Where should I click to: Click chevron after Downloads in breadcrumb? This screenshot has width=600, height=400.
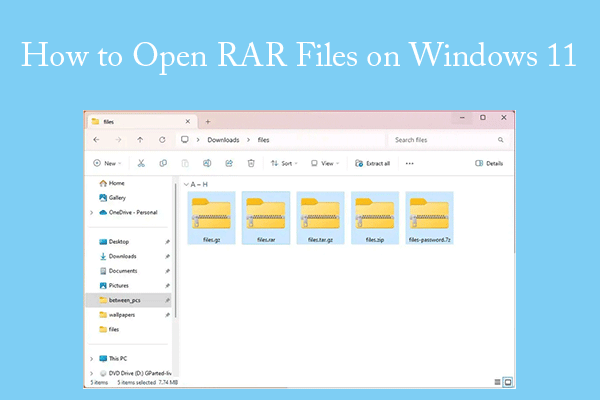coord(249,140)
